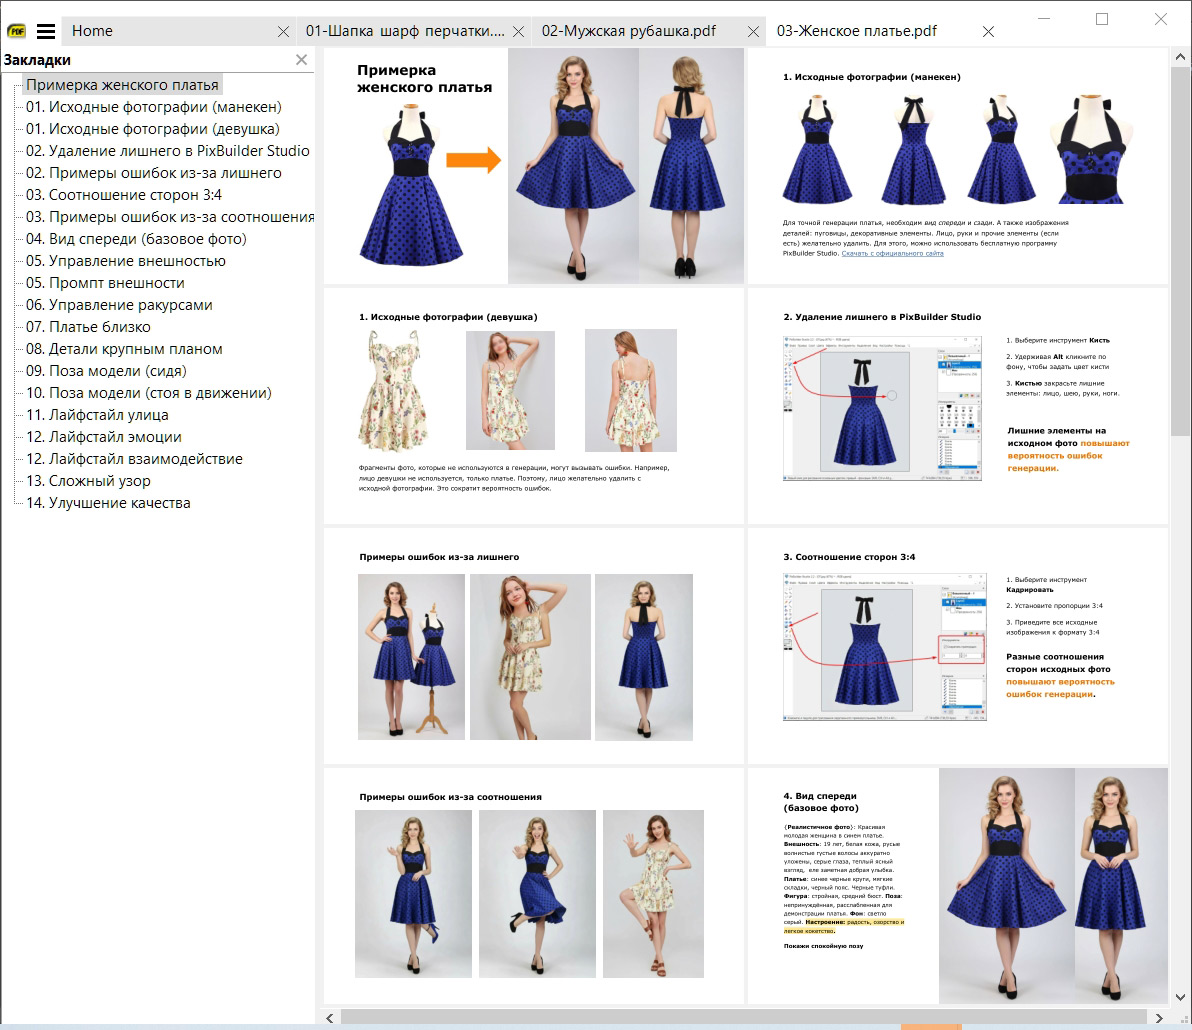Jump to bookmark 03. Соотношение сторон 3:4

[123, 195]
